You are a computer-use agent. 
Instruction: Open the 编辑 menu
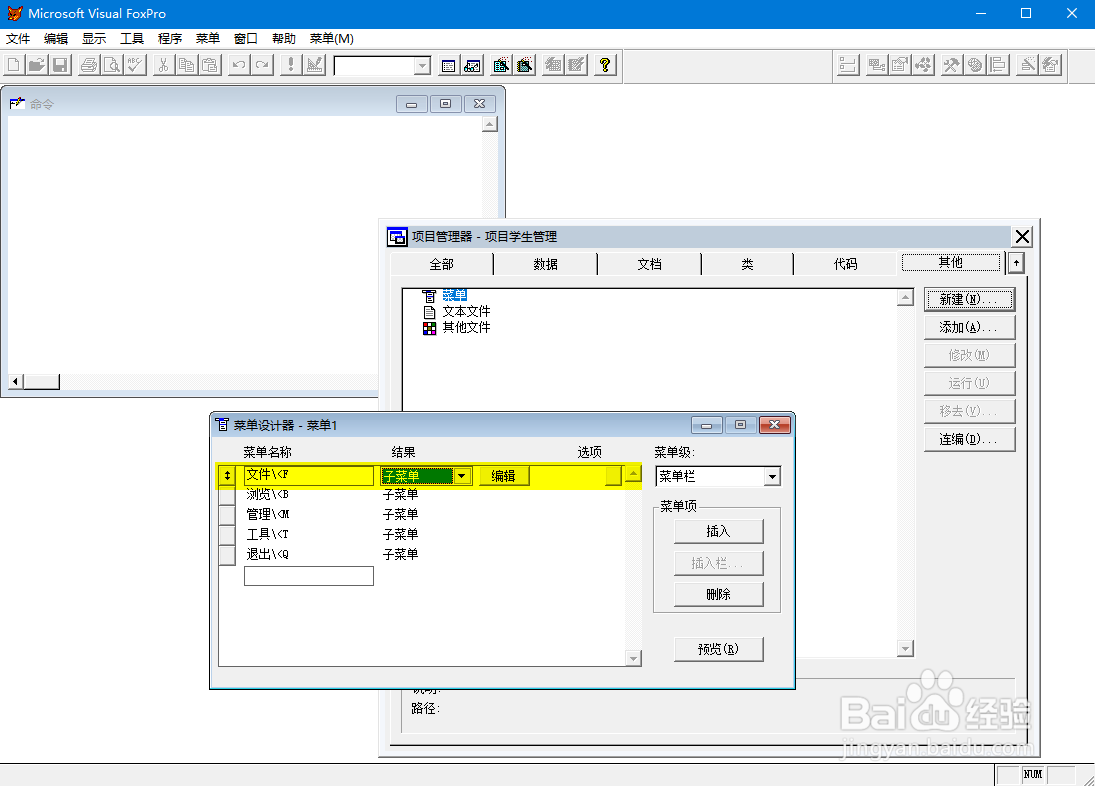(x=56, y=38)
